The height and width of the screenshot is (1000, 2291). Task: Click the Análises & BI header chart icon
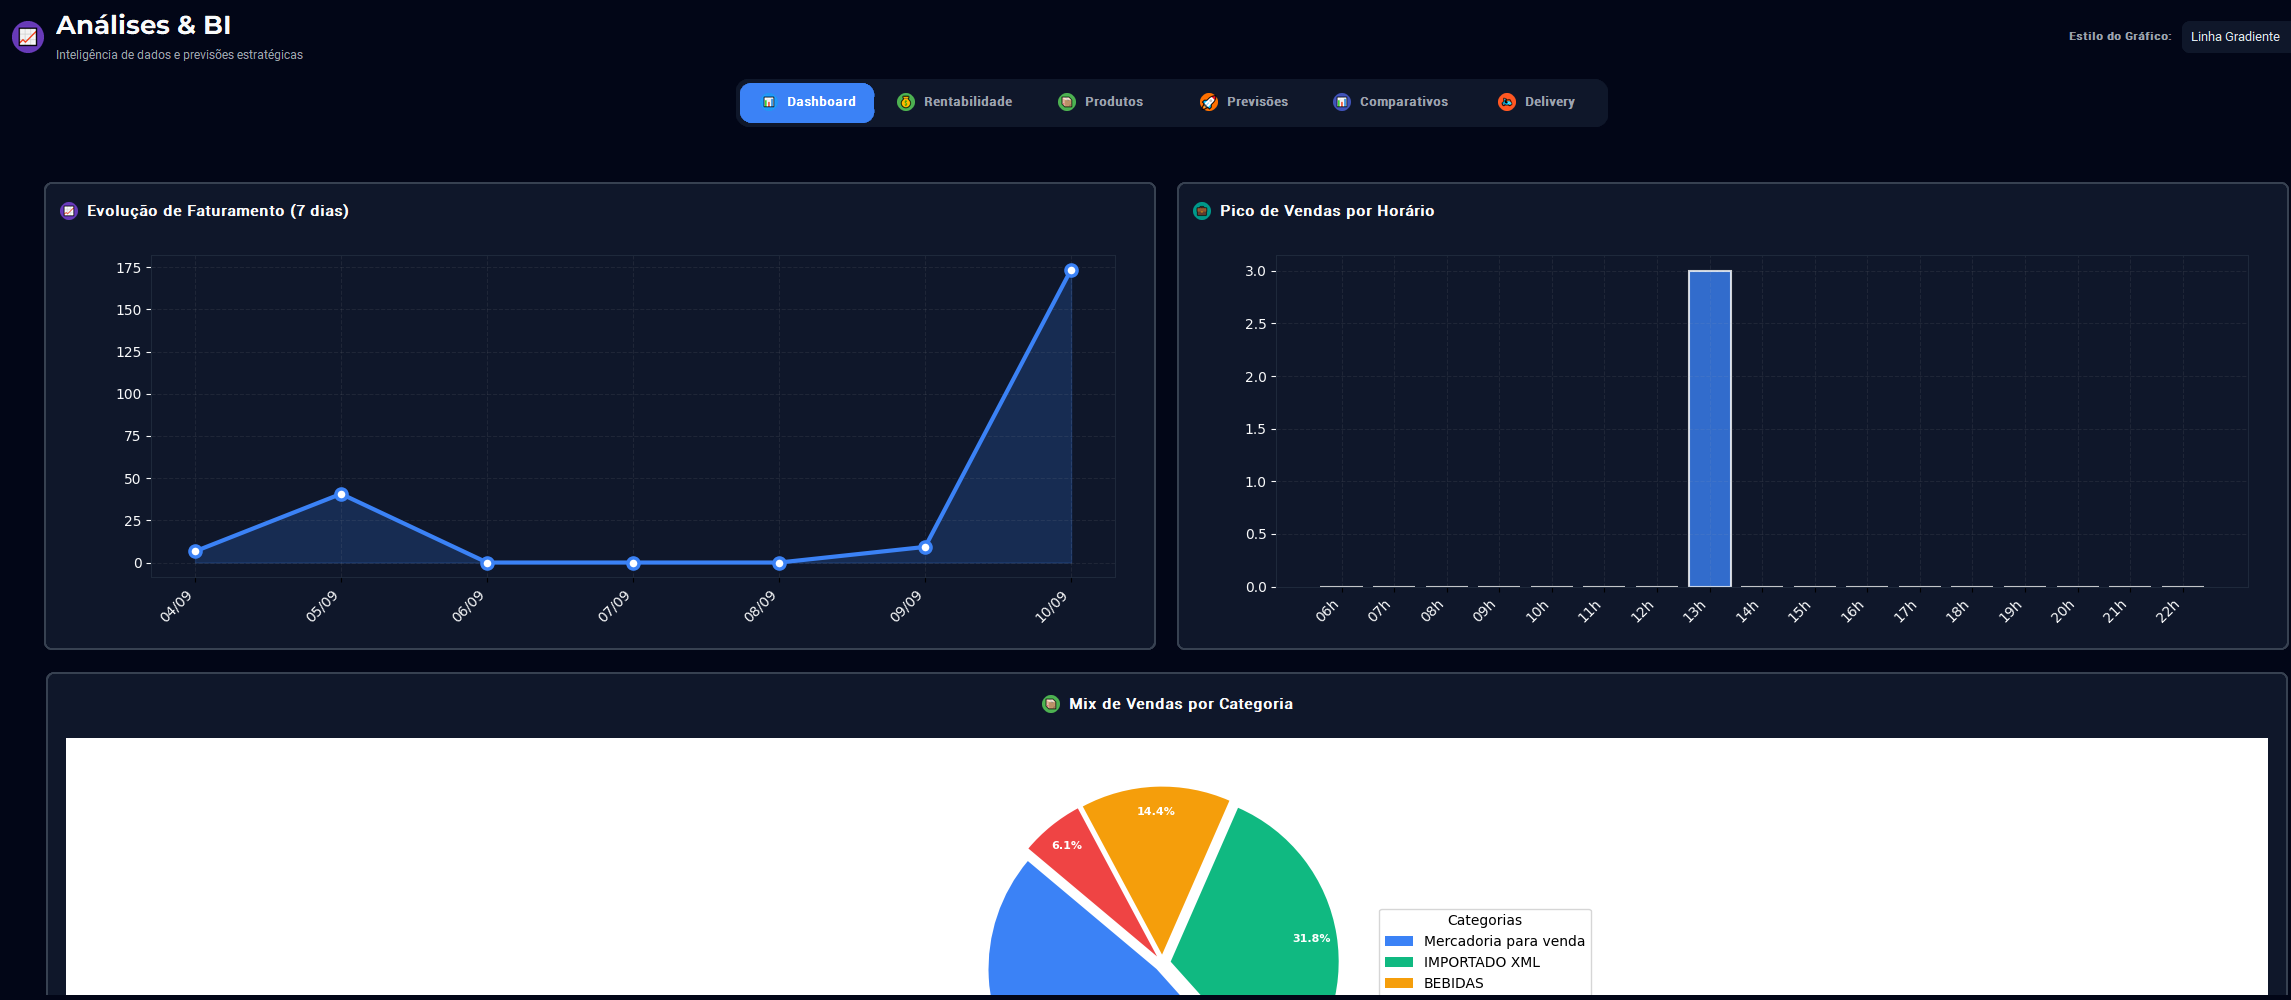coord(28,37)
